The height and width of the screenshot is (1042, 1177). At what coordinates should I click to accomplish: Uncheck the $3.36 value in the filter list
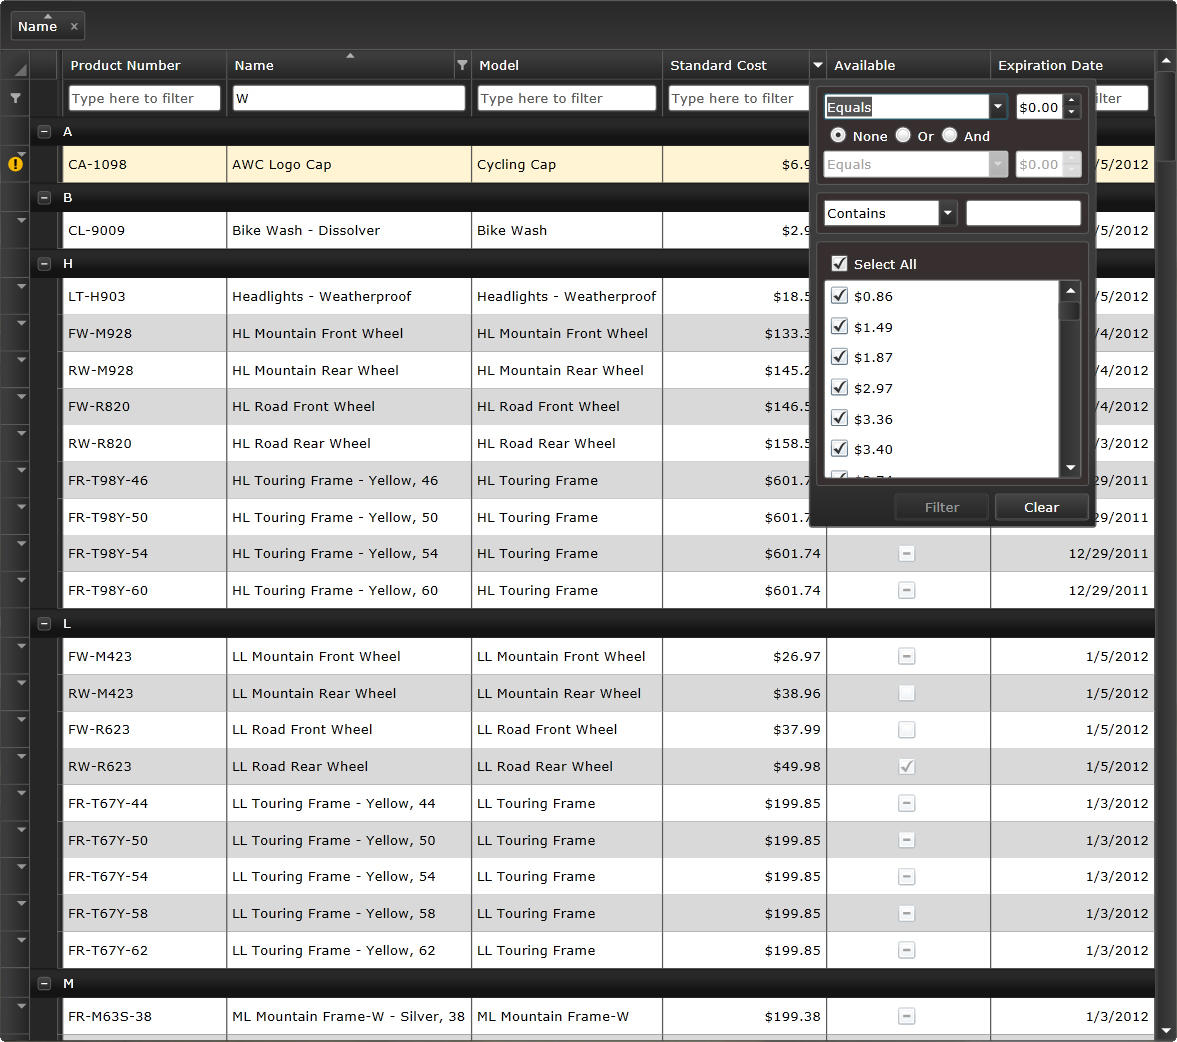point(839,418)
